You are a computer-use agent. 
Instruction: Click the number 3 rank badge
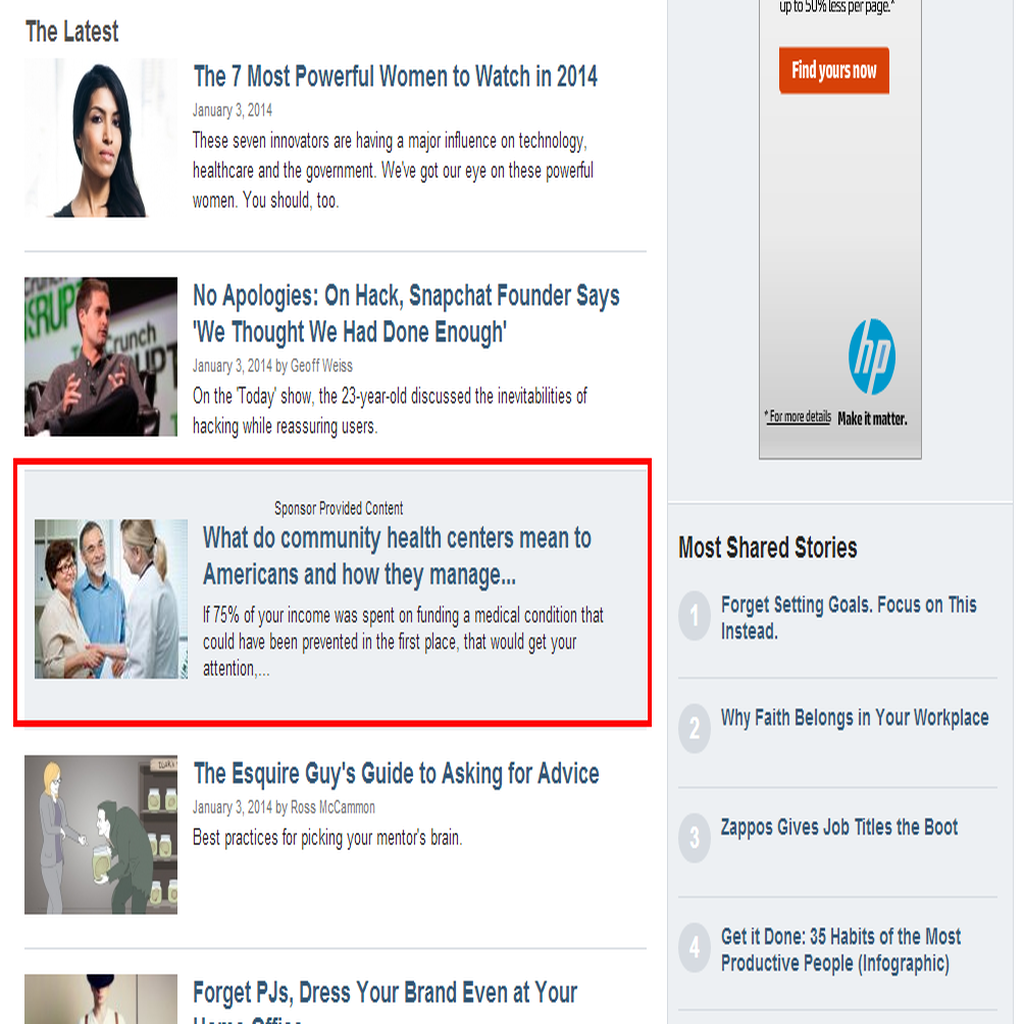[x=694, y=838]
